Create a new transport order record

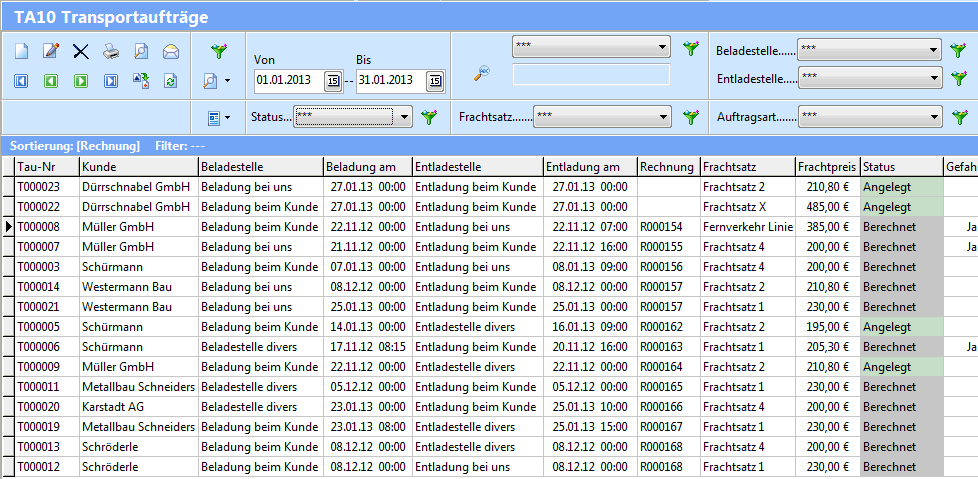coord(22,51)
